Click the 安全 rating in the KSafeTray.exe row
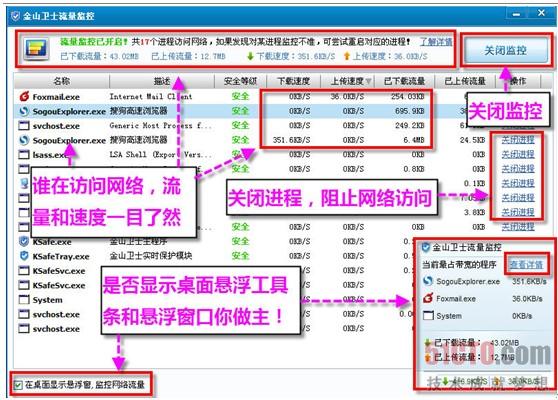Image resolution: width=558 pixels, height=400 pixels. click(x=240, y=256)
